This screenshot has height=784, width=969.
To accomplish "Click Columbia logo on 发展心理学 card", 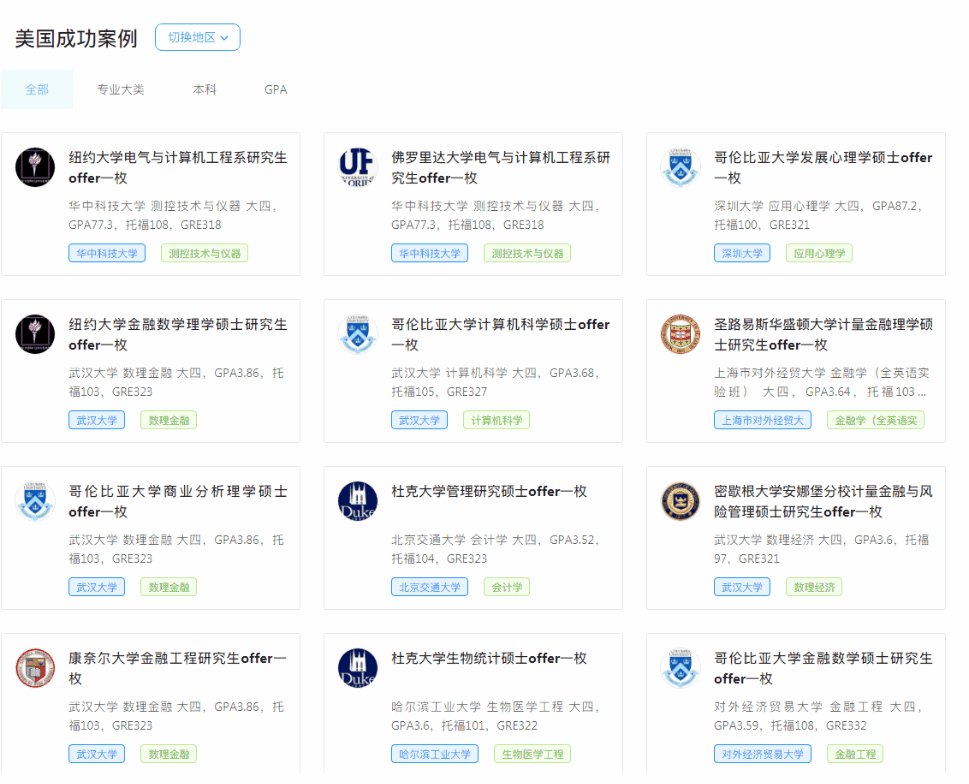I will 681,167.
